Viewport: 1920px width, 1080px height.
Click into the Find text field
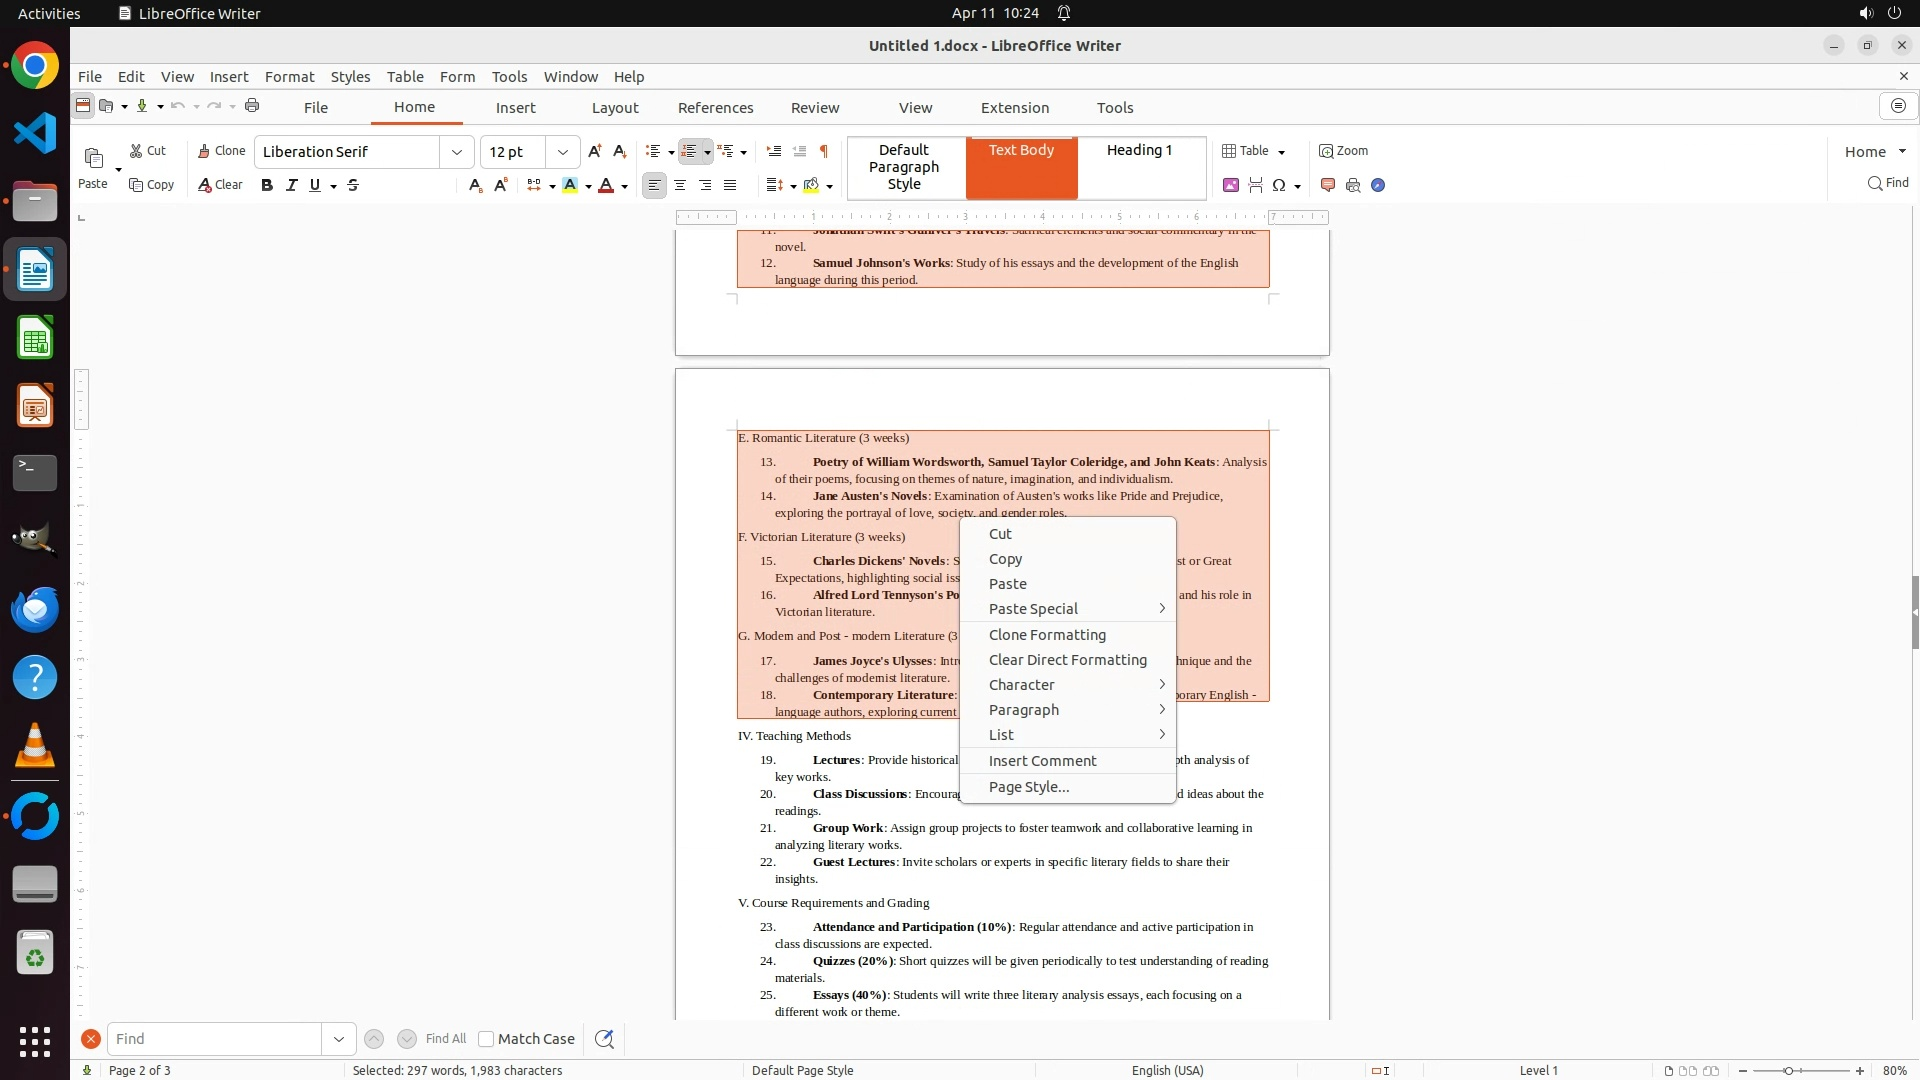[214, 1039]
